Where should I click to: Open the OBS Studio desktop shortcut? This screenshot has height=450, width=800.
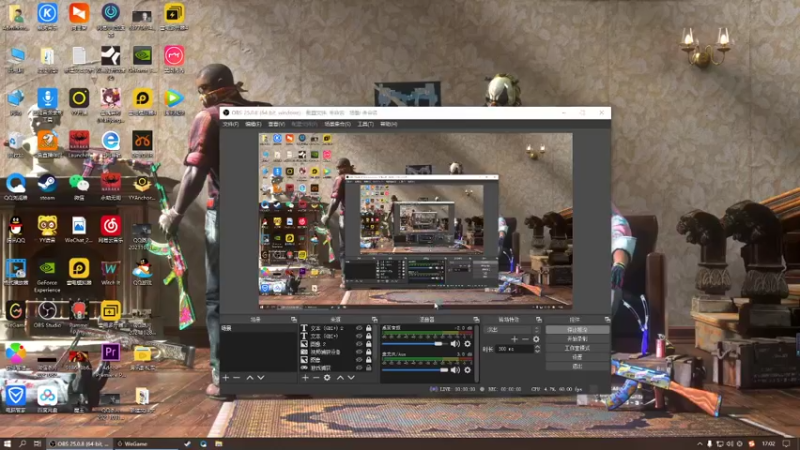(x=47, y=314)
